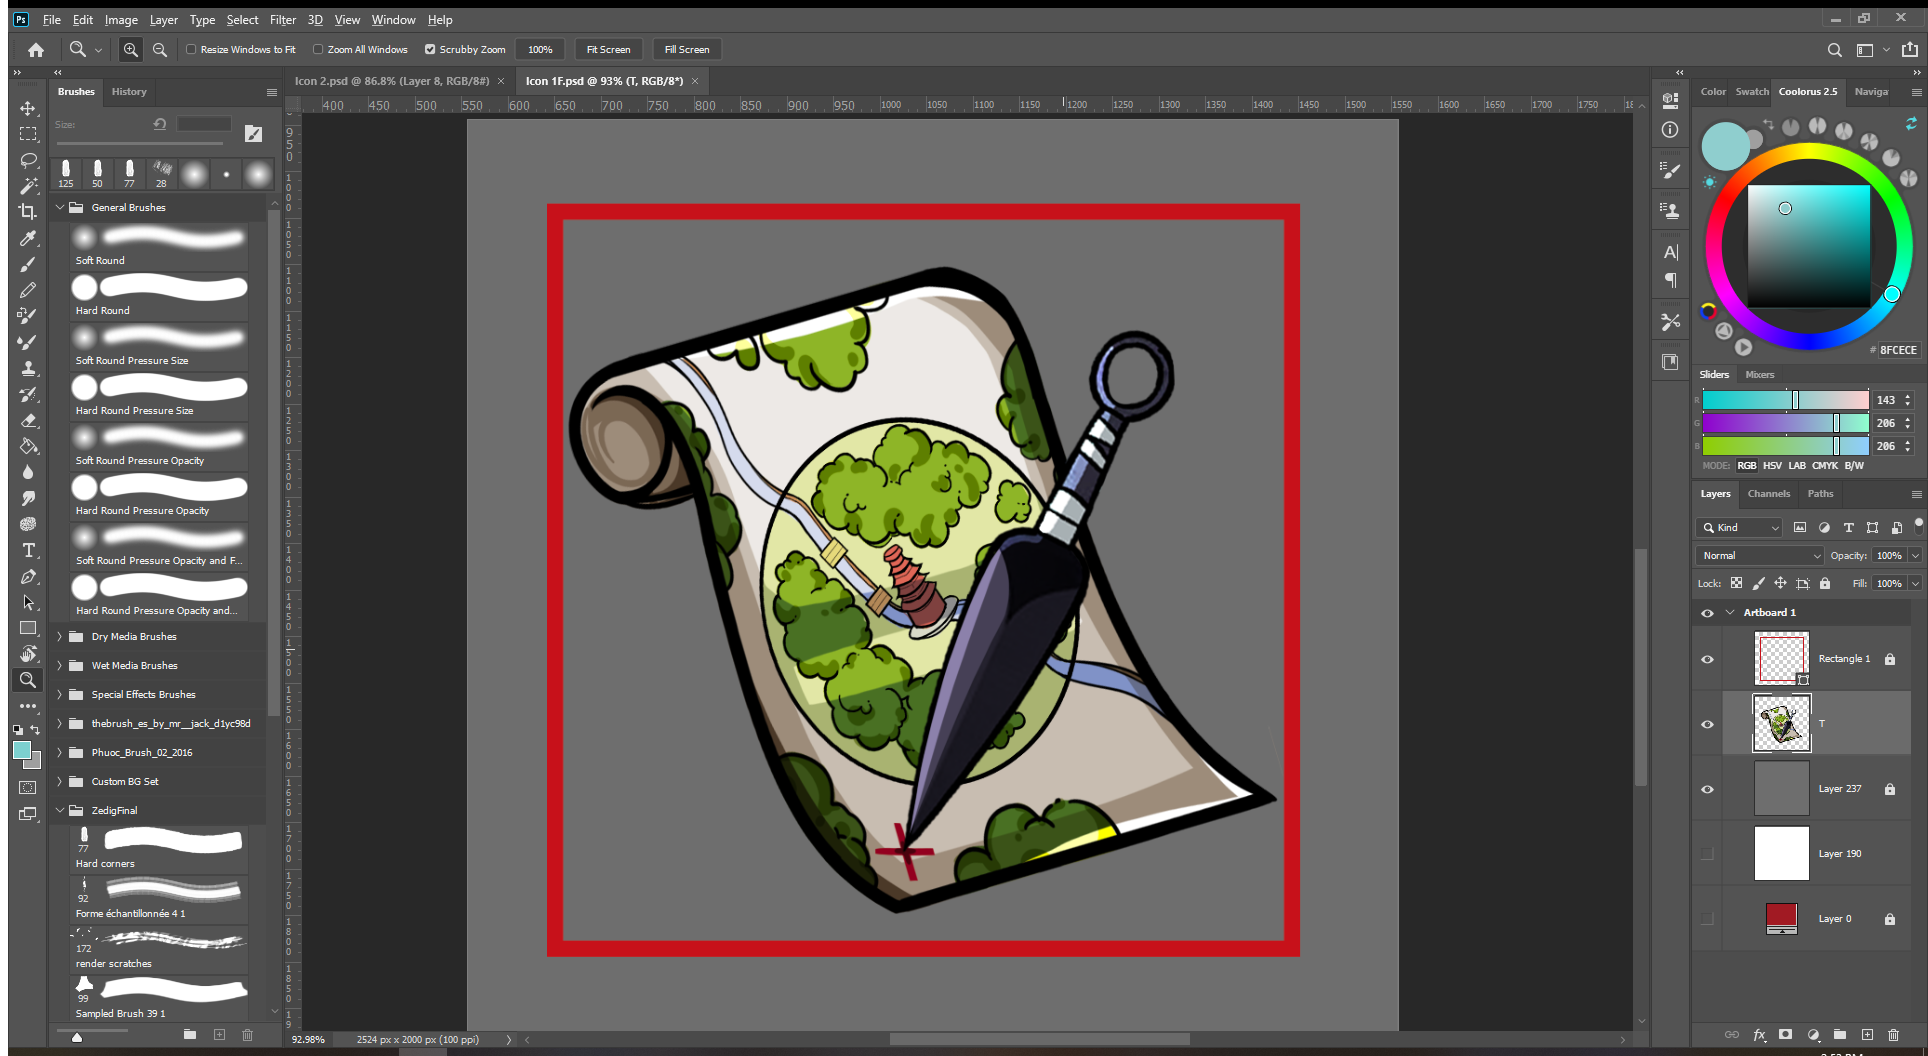This screenshot has height=1056, width=1928.
Task: Open the Filter menu
Action: (283, 19)
